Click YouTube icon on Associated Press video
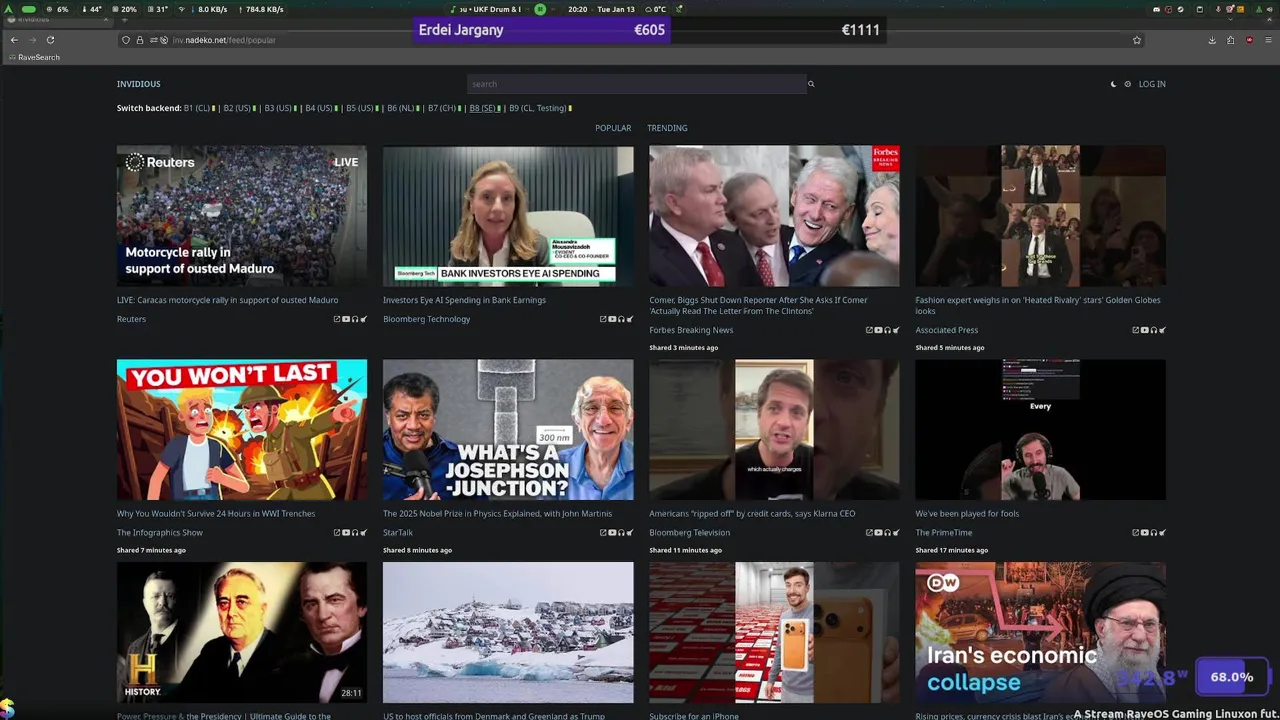1280x720 pixels. click(1144, 330)
